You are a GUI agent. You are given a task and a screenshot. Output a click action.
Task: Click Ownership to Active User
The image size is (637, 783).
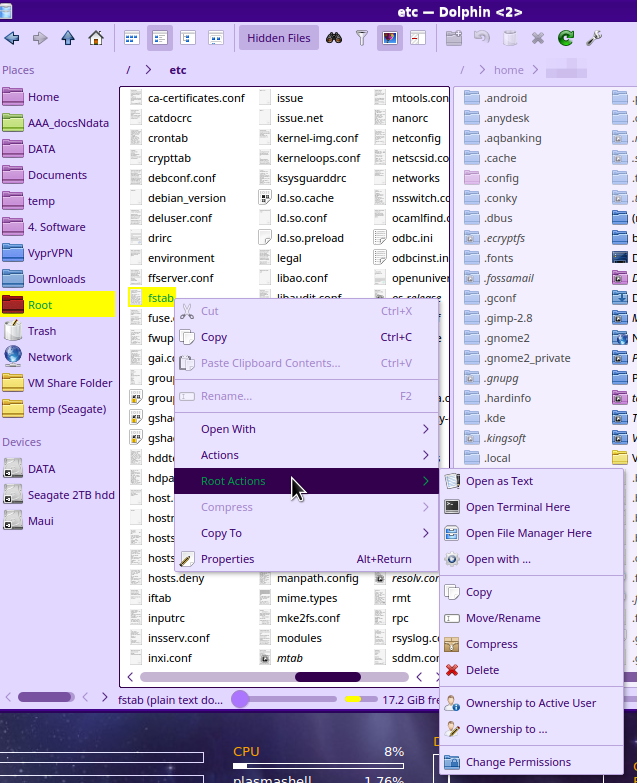point(530,703)
